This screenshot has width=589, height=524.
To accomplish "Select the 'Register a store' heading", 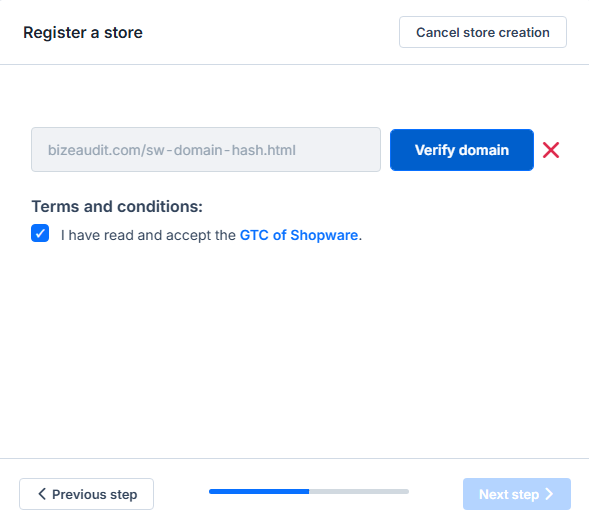I will pos(83,33).
